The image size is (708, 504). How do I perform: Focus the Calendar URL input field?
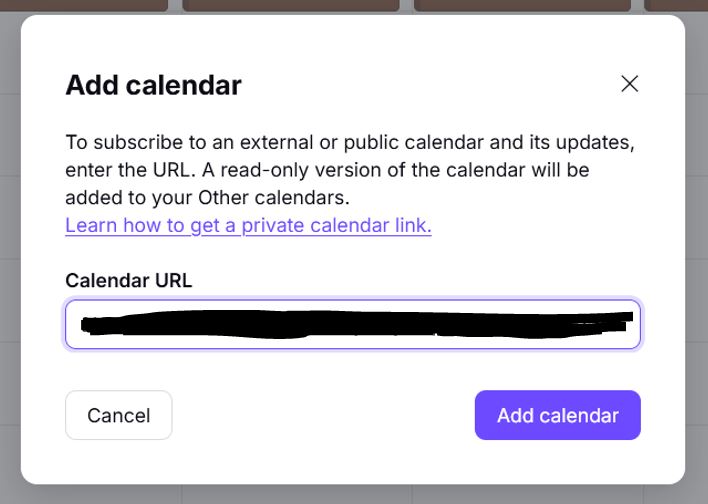(352, 325)
